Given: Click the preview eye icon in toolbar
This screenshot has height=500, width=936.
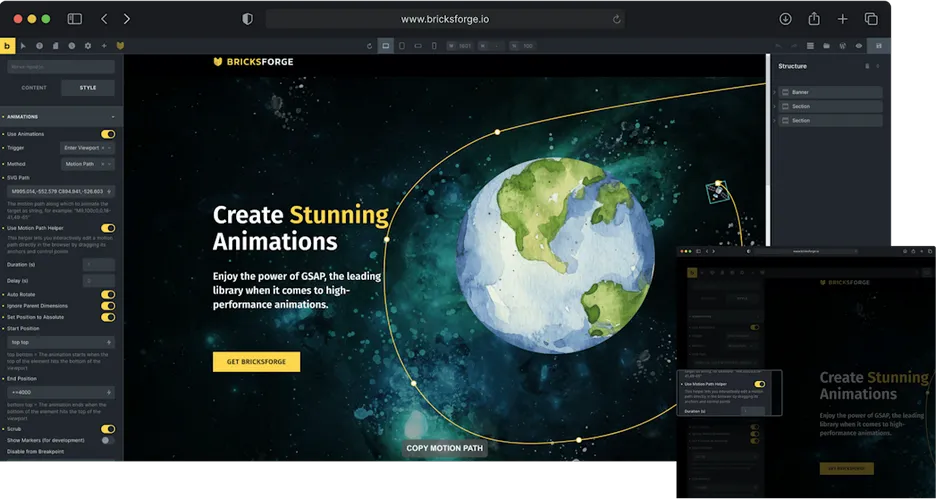Looking at the screenshot, I should 859,46.
